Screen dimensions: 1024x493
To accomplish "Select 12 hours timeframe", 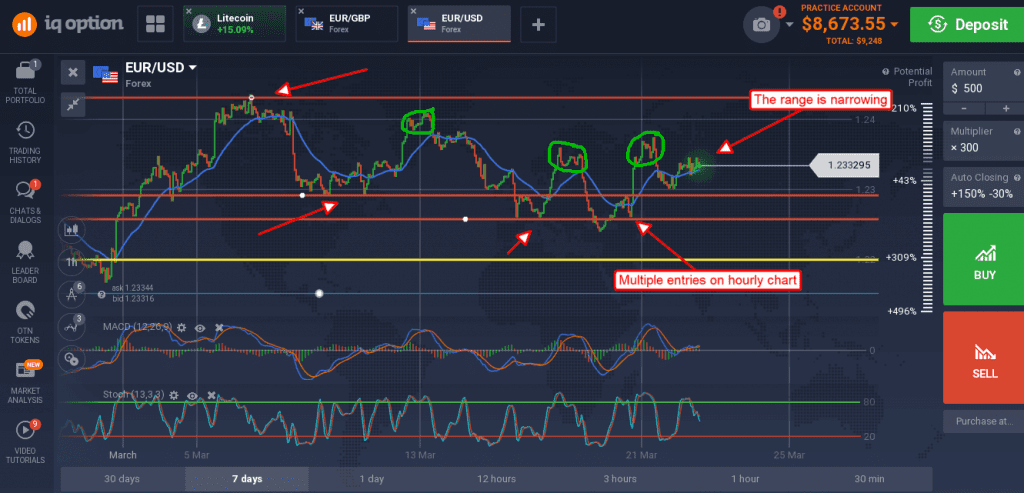I will tap(496, 479).
